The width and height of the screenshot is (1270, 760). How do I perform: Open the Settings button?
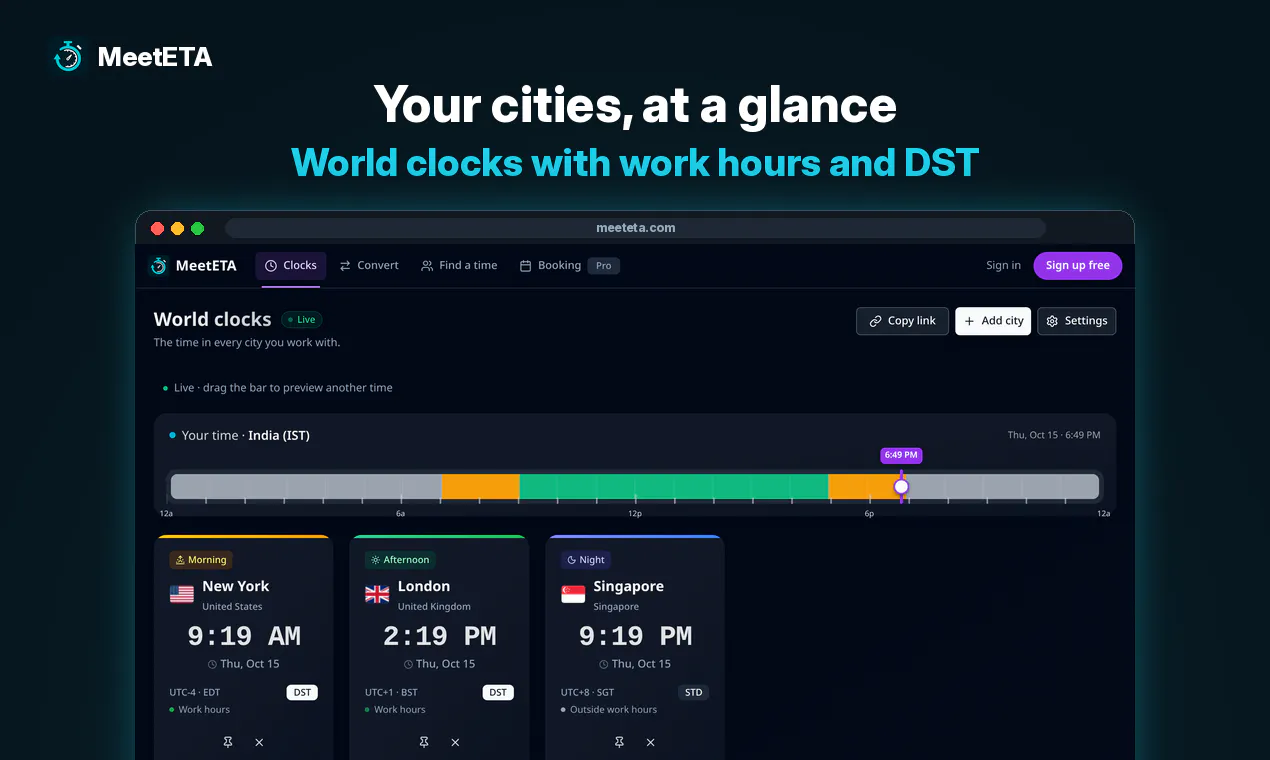[1077, 321]
